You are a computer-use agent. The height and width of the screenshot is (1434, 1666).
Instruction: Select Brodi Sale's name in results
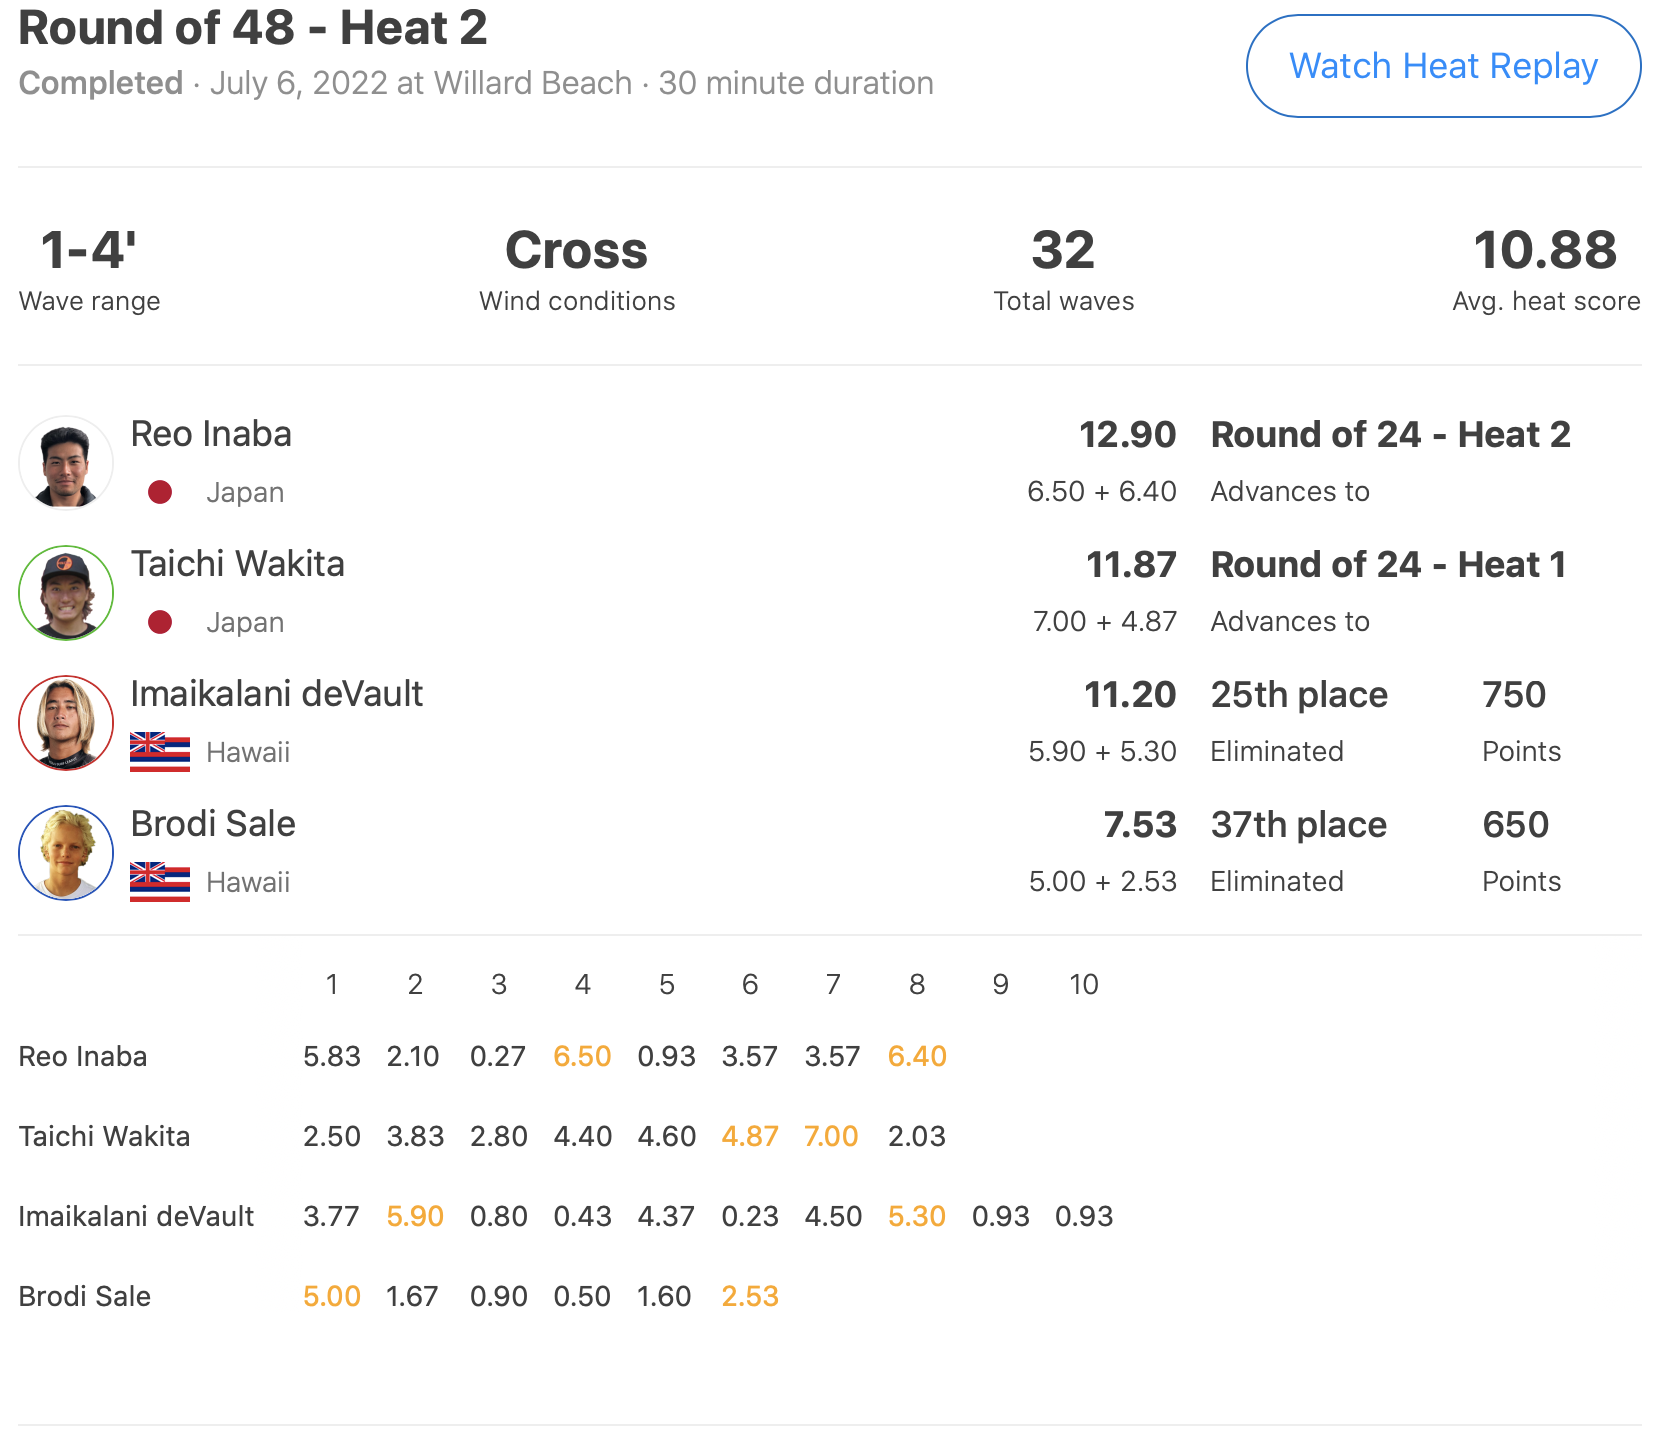click(x=213, y=824)
